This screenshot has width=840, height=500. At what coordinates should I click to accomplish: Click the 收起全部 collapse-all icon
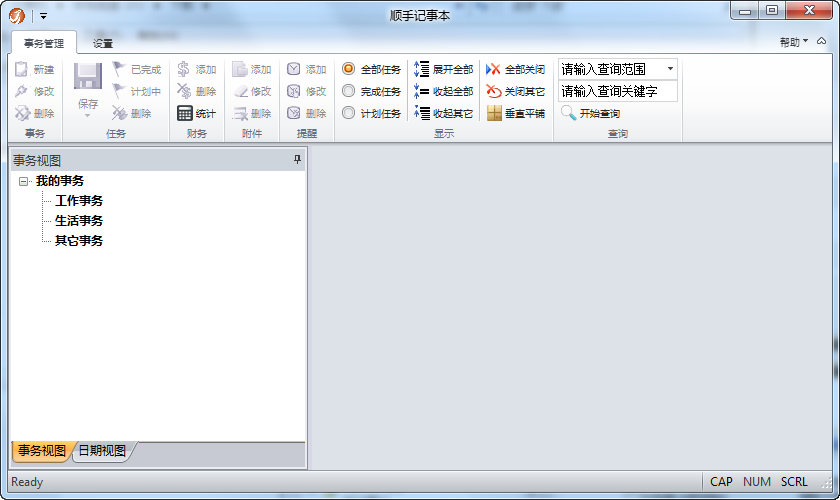(421, 91)
